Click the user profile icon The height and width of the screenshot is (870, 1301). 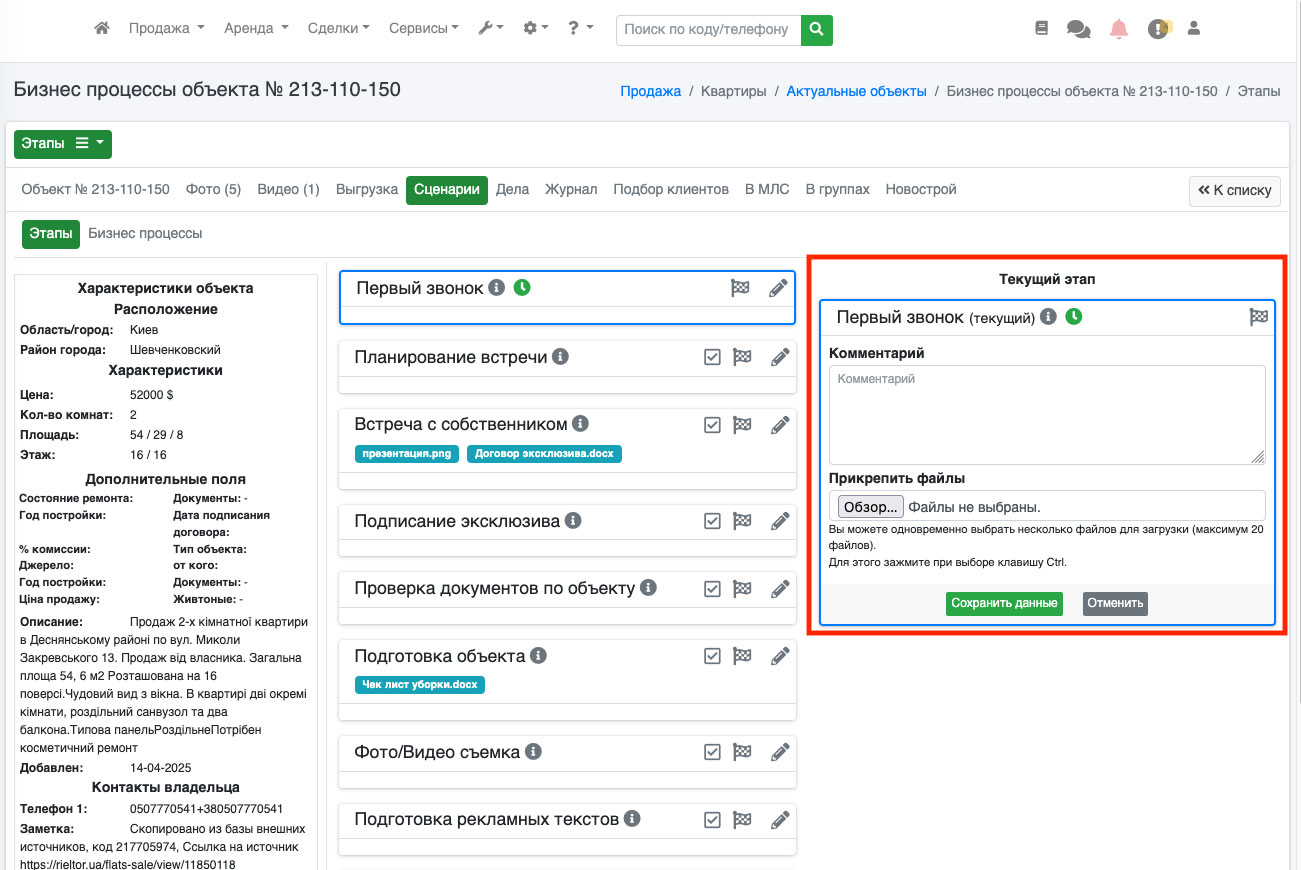pos(1193,29)
